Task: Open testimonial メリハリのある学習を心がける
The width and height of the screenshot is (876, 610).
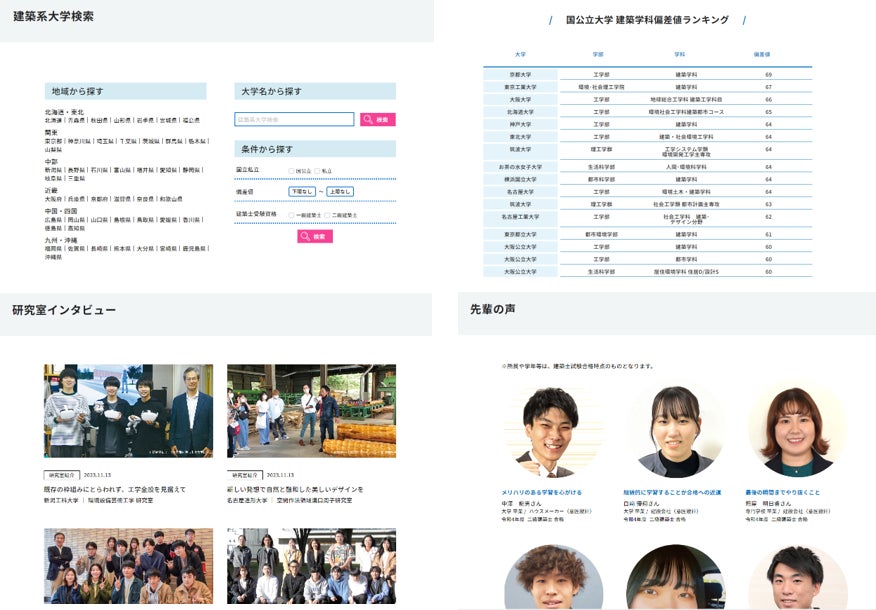Action: [x=542, y=493]
